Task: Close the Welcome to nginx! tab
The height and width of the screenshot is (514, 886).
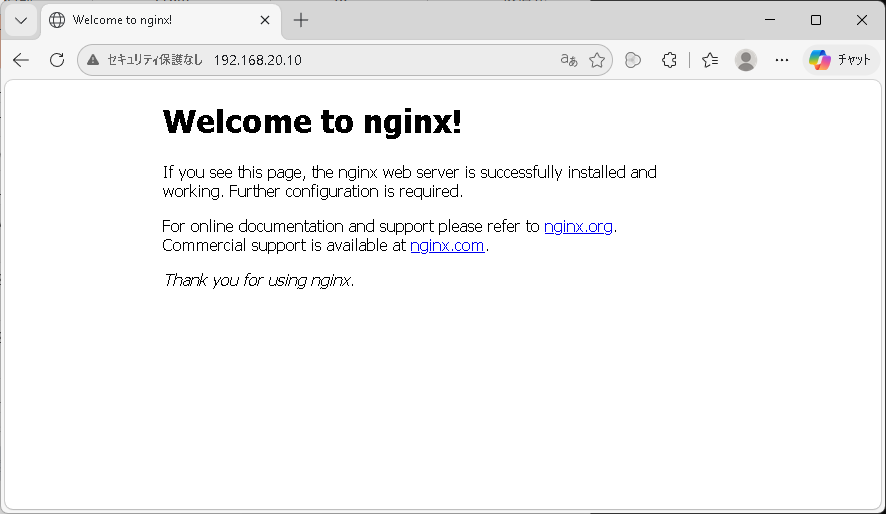Action: tap(265, 20)
